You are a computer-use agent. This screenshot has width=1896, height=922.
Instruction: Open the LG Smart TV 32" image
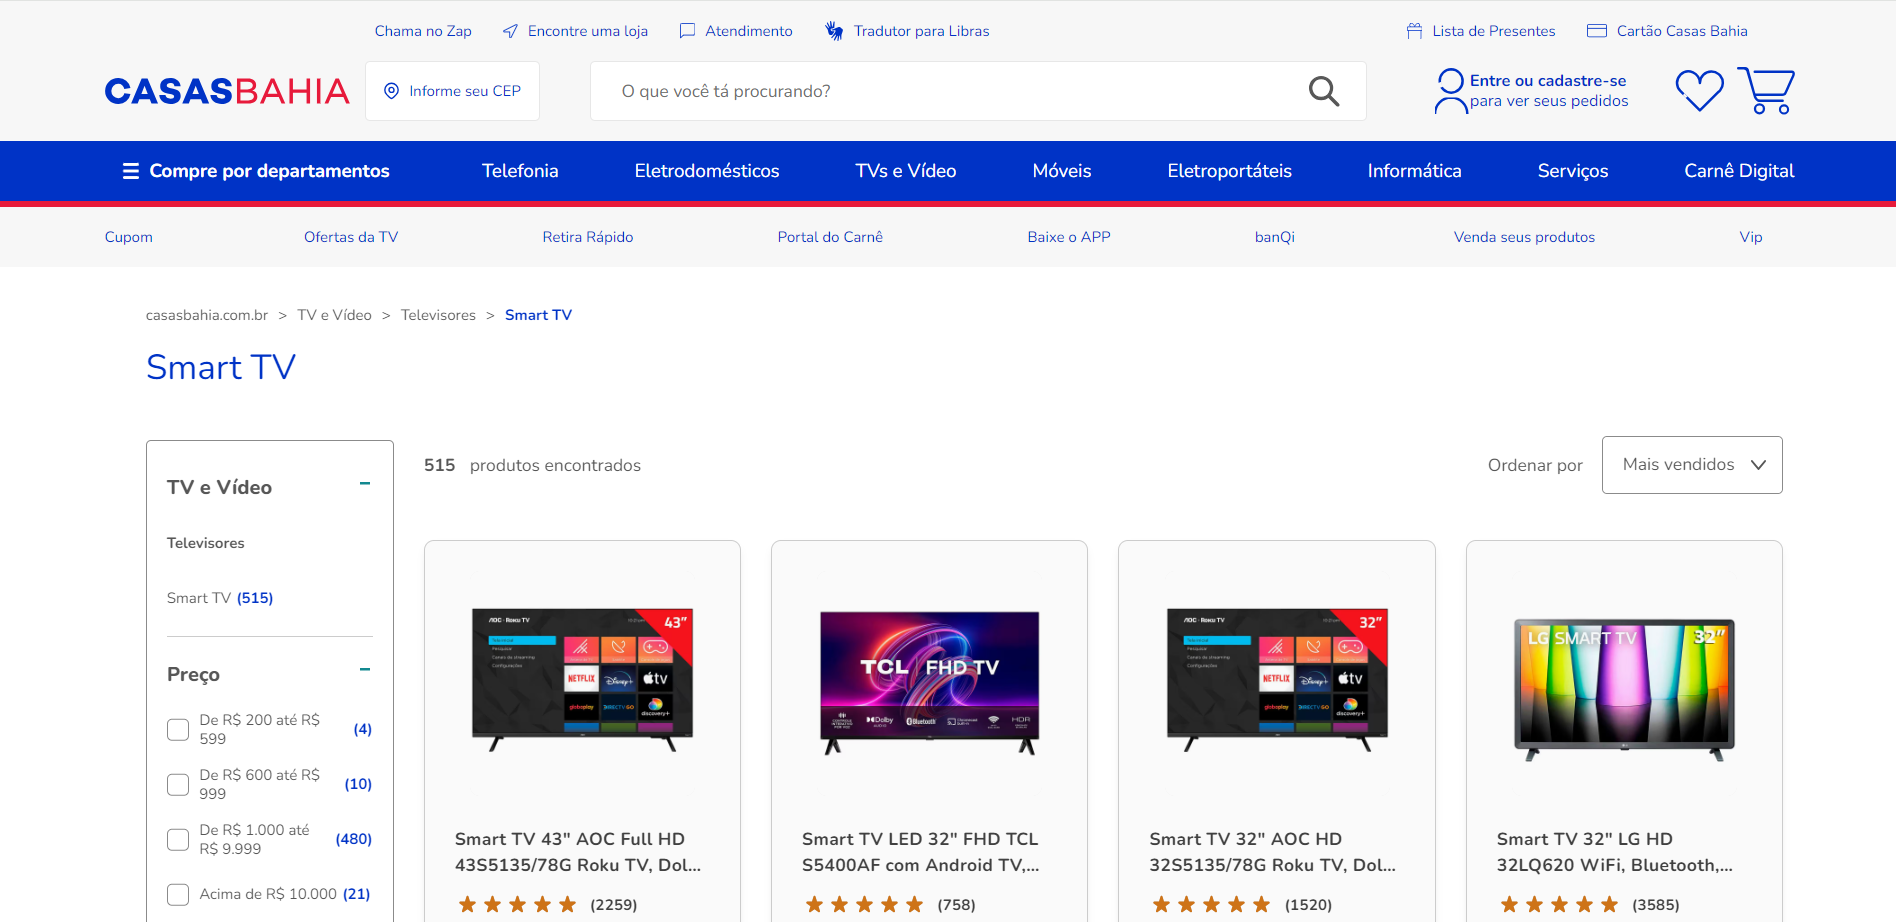coord(1624,690)
